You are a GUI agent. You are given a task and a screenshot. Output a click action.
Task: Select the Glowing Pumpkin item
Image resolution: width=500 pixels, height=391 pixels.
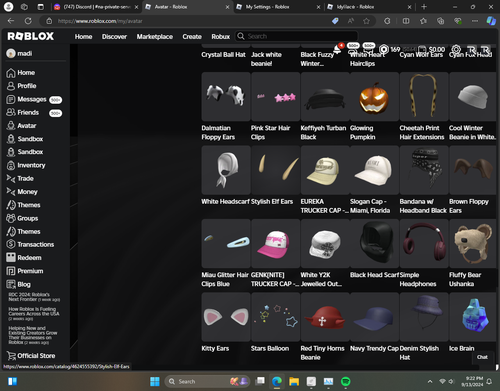point(374,107)
